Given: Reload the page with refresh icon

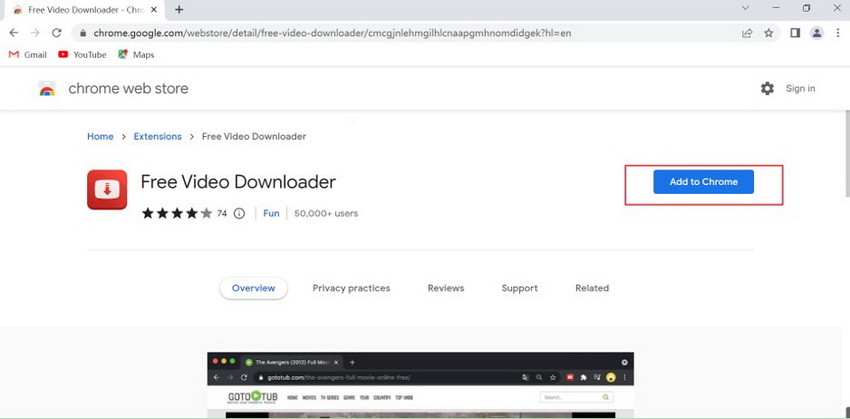Looking at the screenshot, I should [x=56, y=33].
